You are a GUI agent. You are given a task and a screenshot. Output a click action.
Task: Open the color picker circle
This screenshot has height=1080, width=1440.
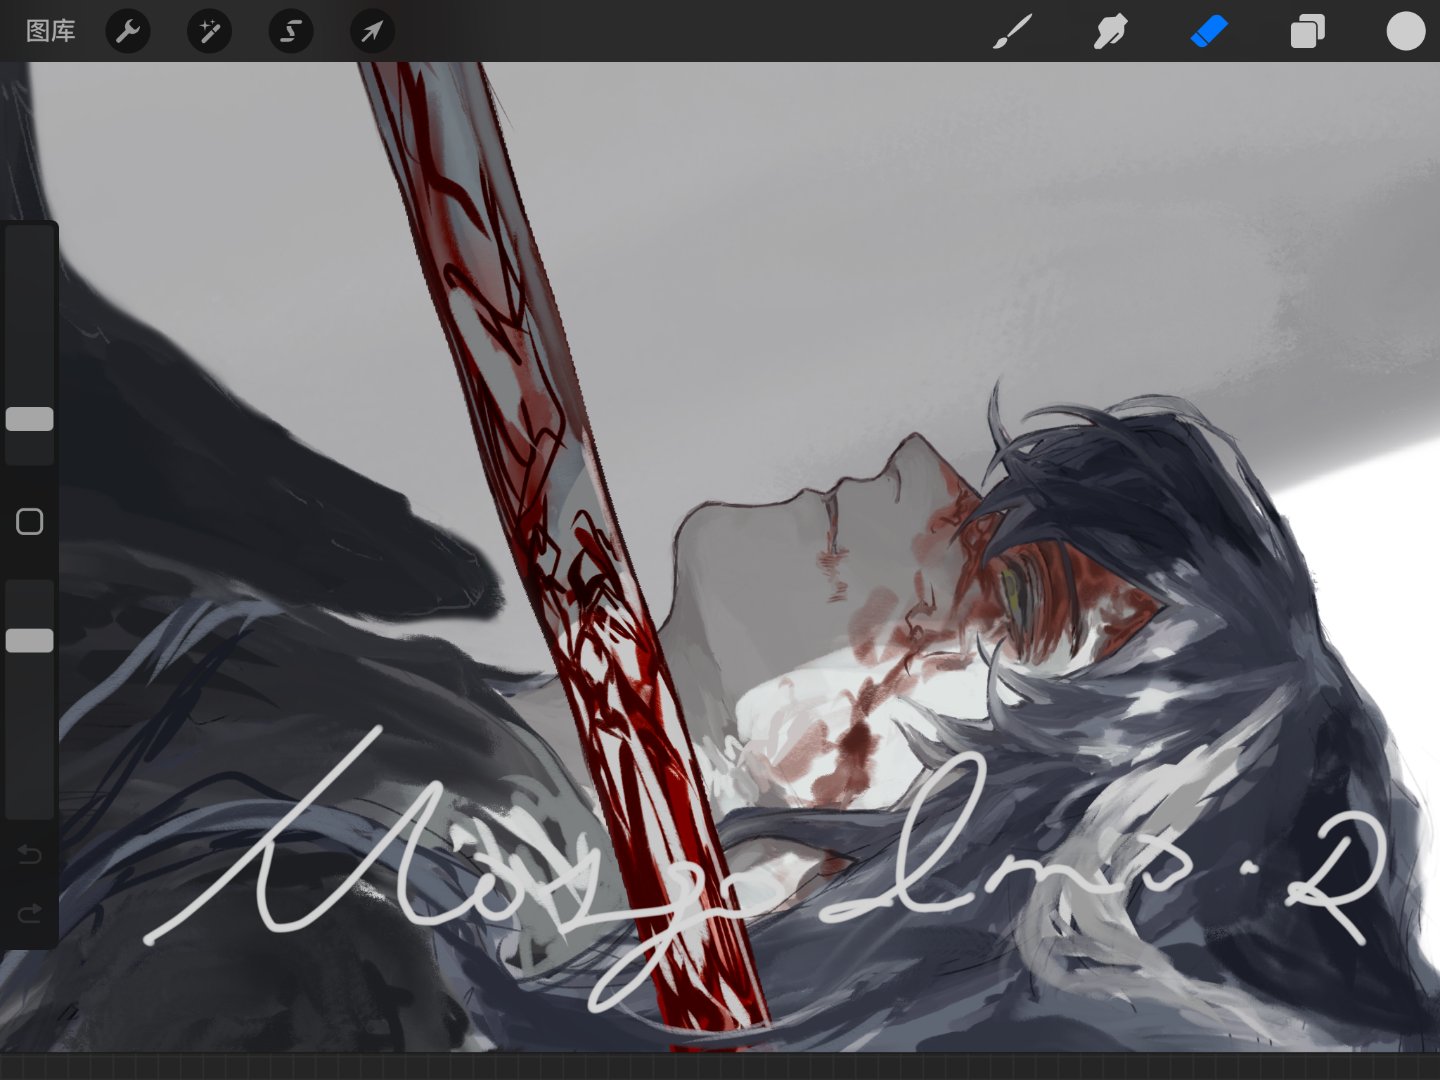pyautogui.click(x=1405, y=31)
